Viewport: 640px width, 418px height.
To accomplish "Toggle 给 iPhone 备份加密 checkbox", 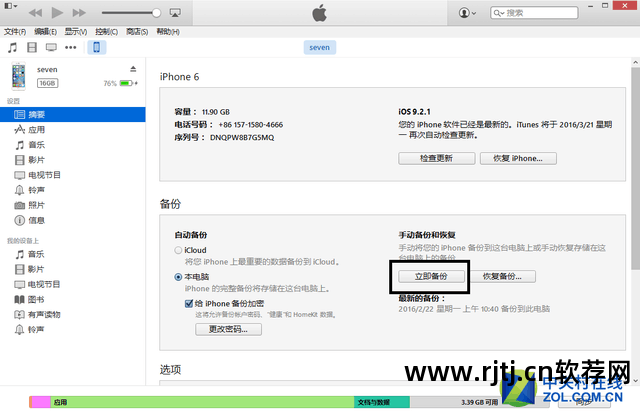I will pos(189,304).
